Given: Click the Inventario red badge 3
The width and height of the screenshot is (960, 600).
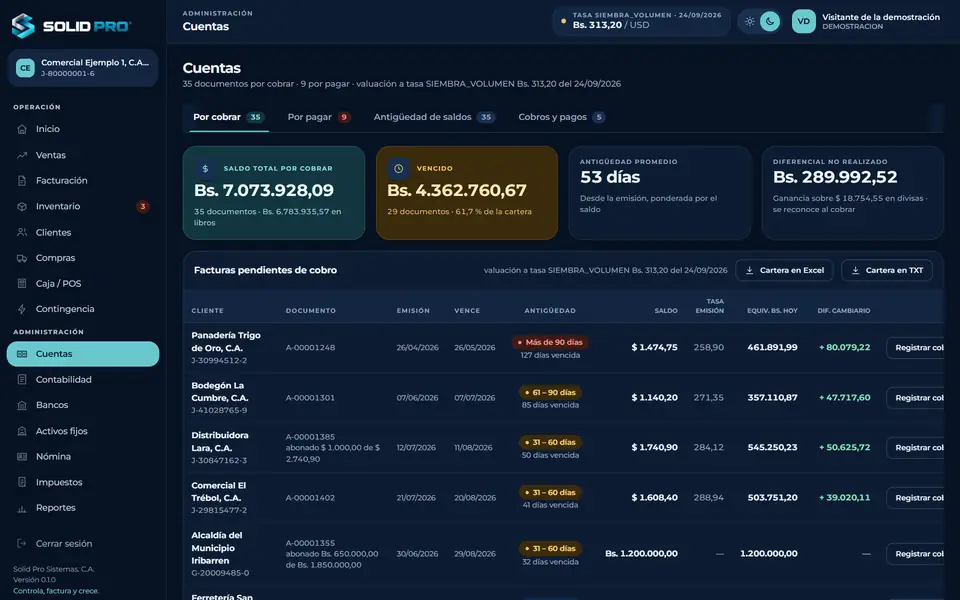Looking at the screenshot, I should click(143, 206).
